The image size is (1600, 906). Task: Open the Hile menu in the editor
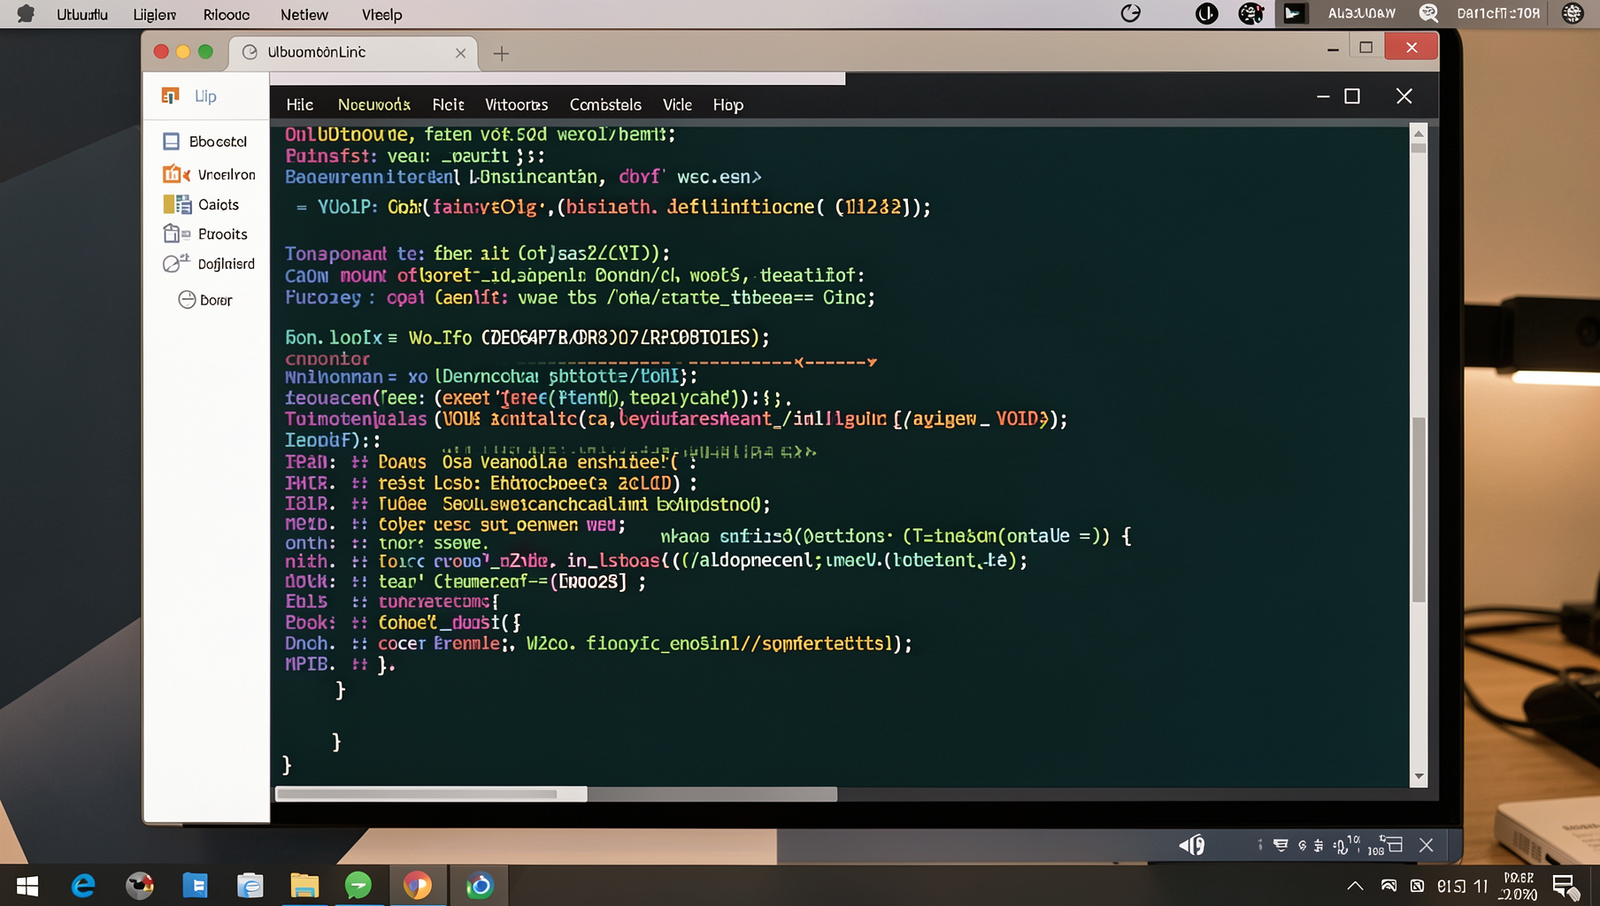pos(300,105)
